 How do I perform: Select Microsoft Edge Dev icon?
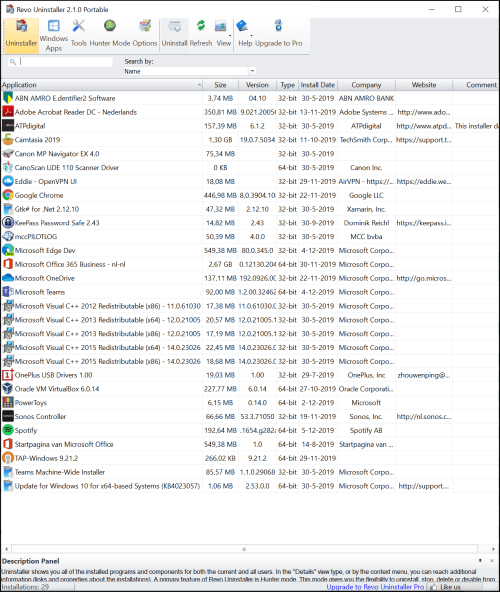tap(8, 250)
